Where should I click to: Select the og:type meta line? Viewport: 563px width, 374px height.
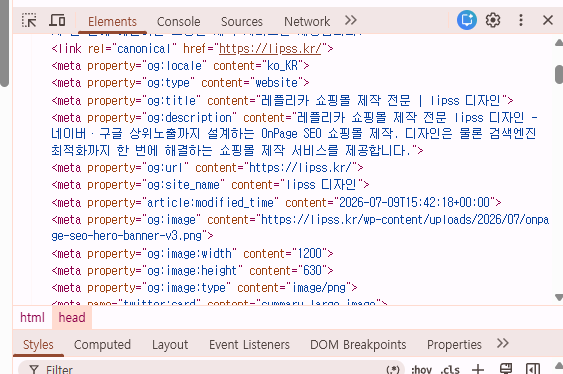[180, 83]
